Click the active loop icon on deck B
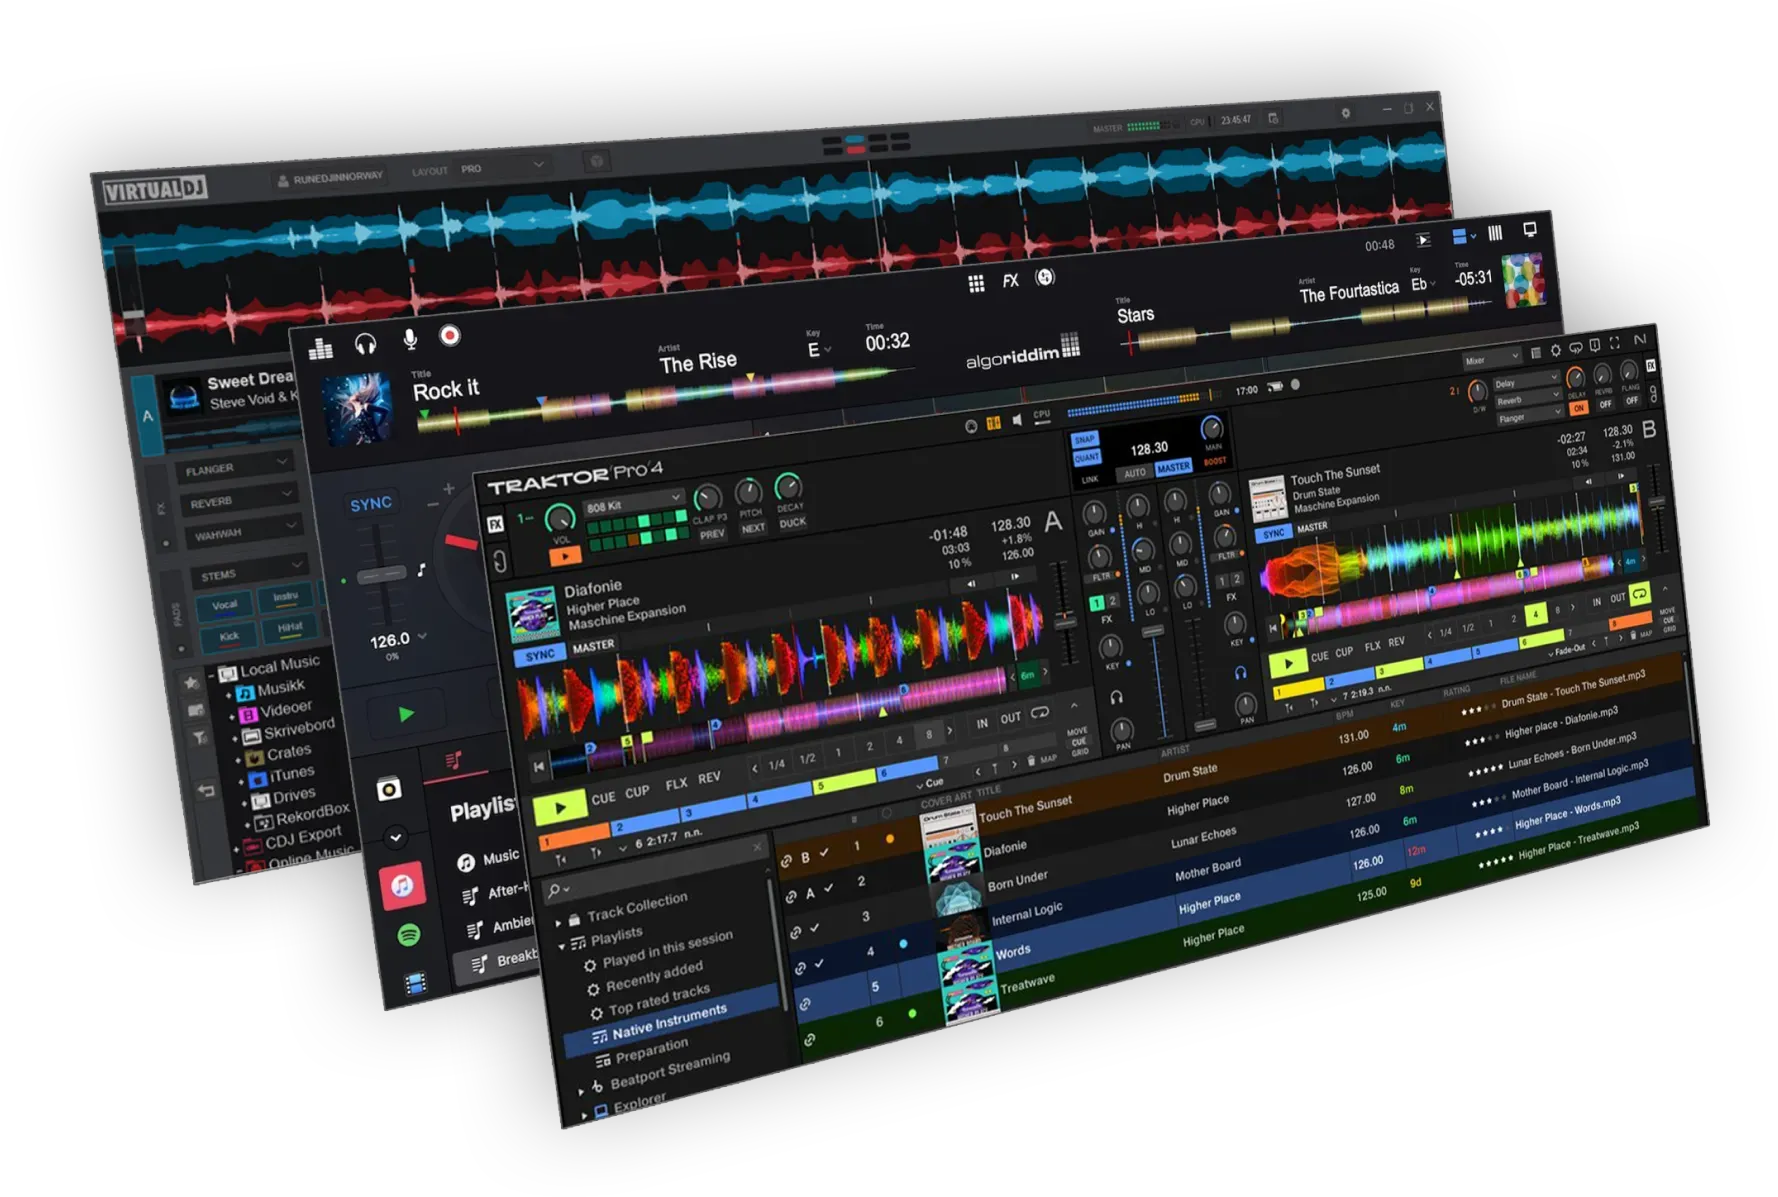Image resolution: width=1778 pixels, height=1197 pixels. pos(1639,595)
